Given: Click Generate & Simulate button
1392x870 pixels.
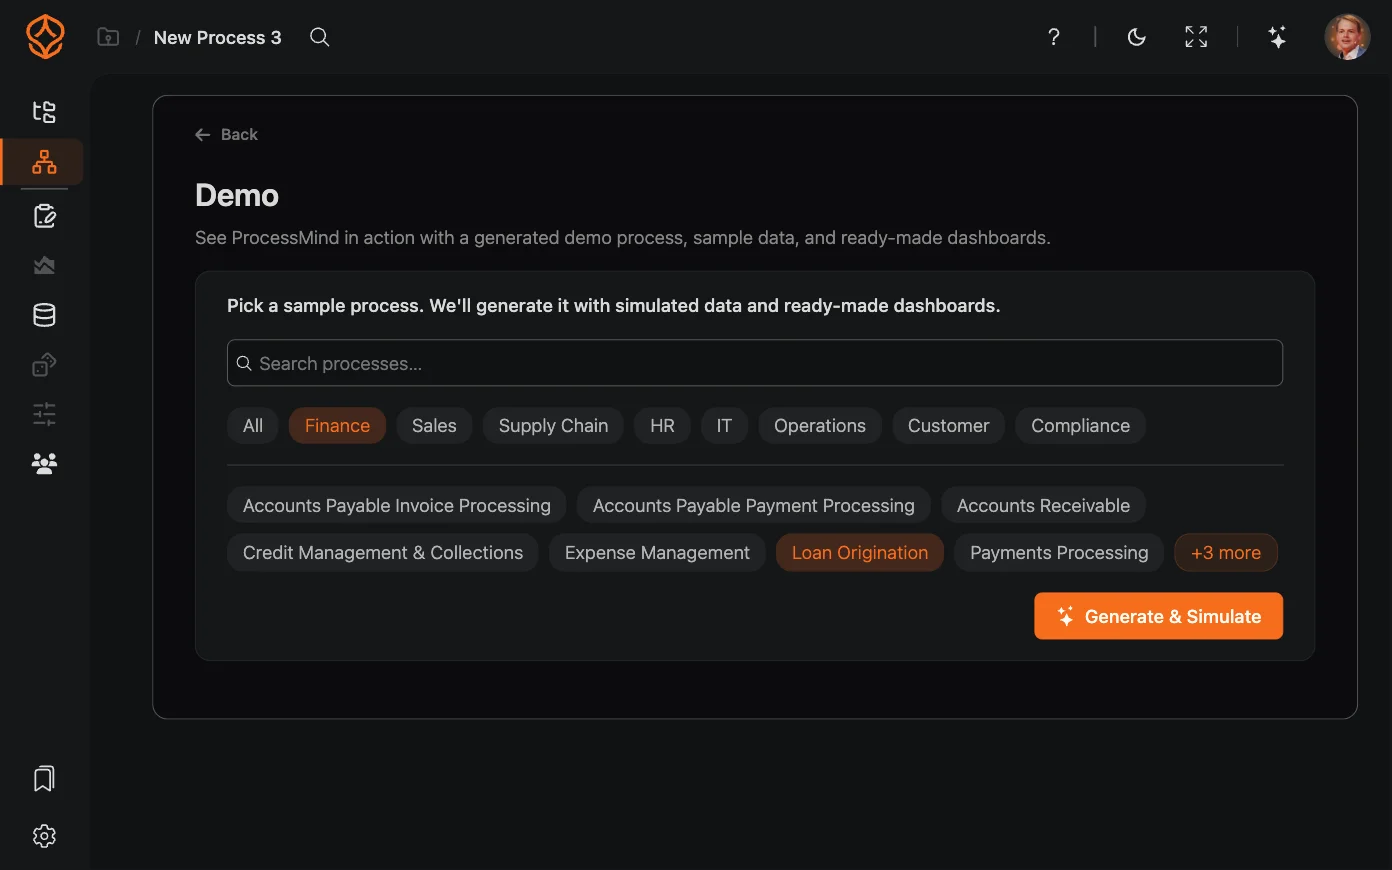Looking at the screenshot, I should [x=1159, y=616].
